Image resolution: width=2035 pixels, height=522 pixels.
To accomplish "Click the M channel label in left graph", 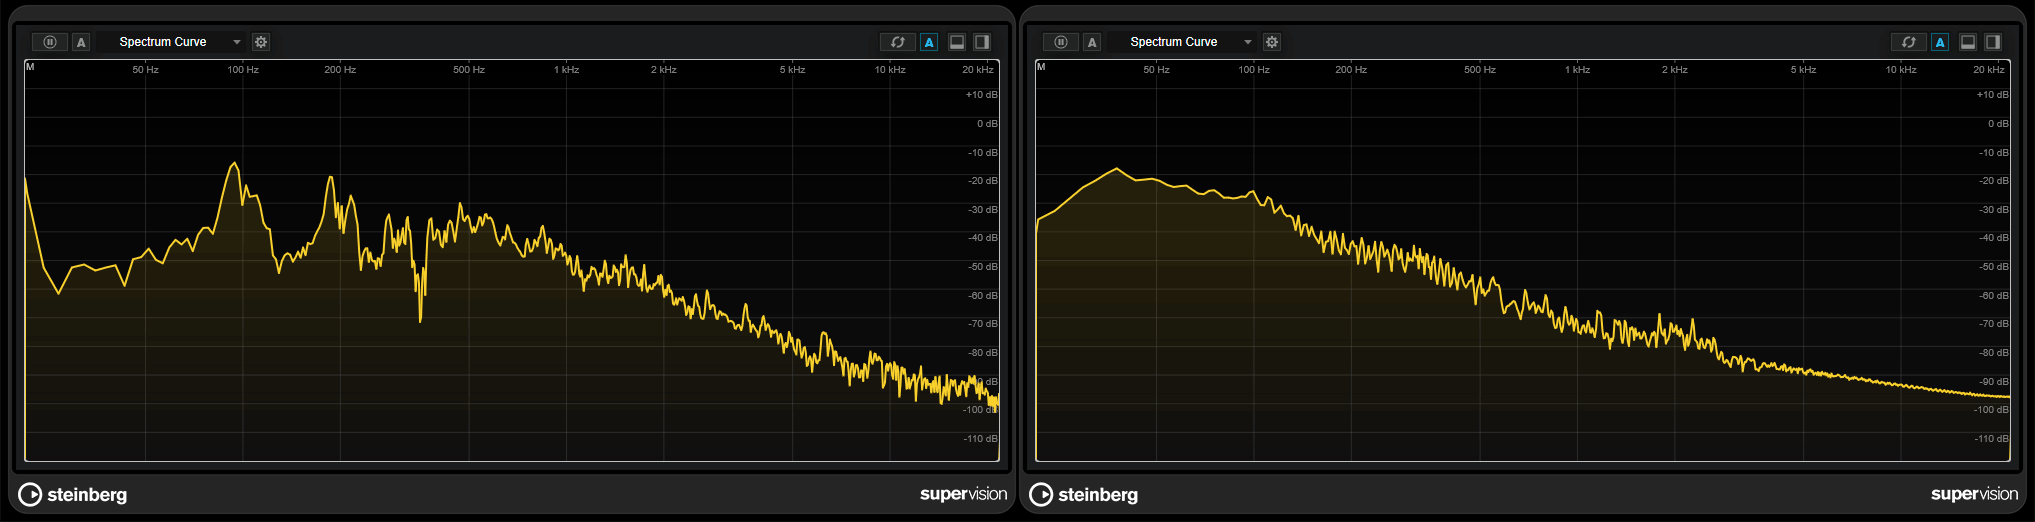I will pyautogui.click(x=30, y=67).
